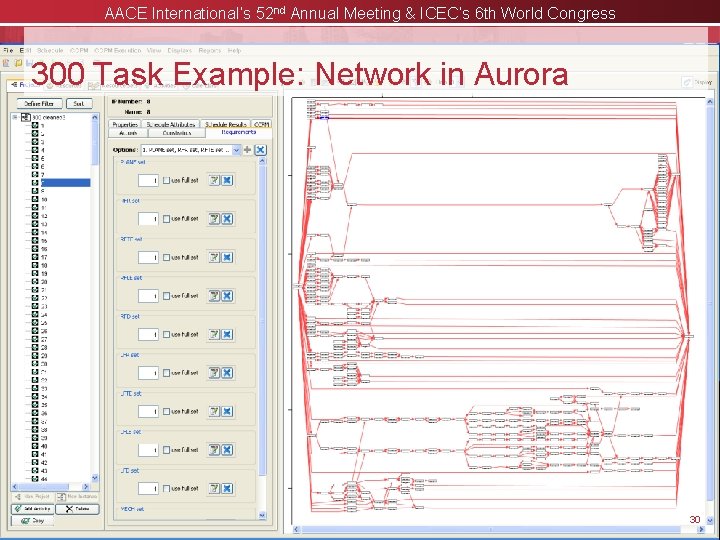
Task: Select activity 44 in the tree
Action: tap(39, 478)
